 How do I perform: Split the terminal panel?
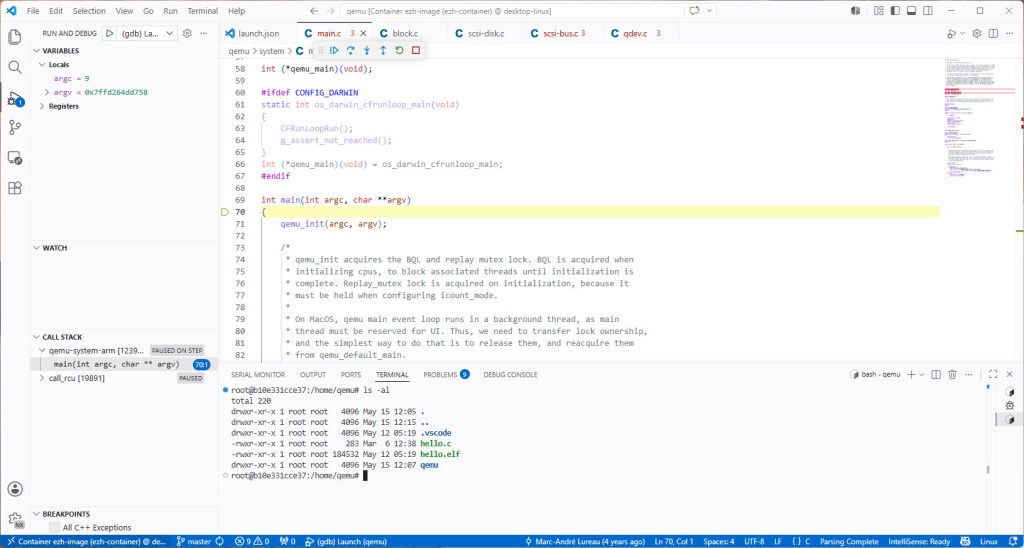point(936,374)
